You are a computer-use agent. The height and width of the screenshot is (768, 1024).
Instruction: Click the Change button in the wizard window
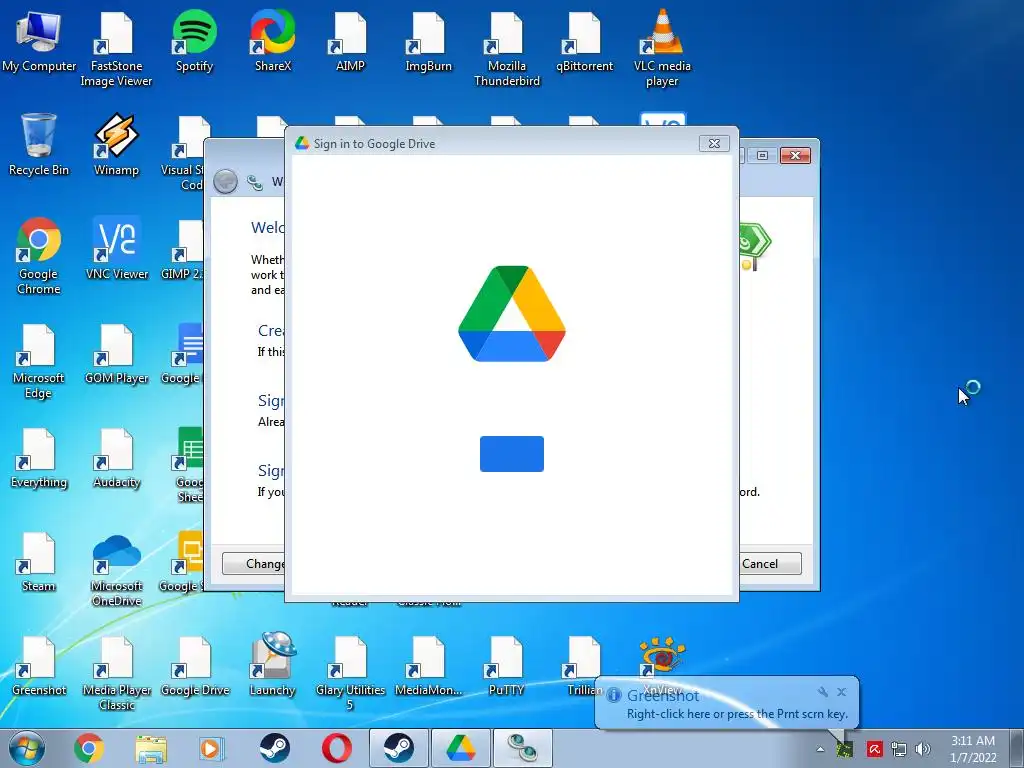(253, 564)
